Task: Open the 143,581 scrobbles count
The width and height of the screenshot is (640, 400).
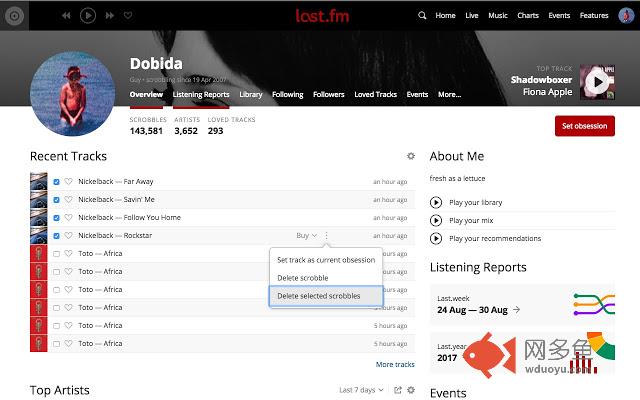Action: pyautogui.click(x=146, y=131)
